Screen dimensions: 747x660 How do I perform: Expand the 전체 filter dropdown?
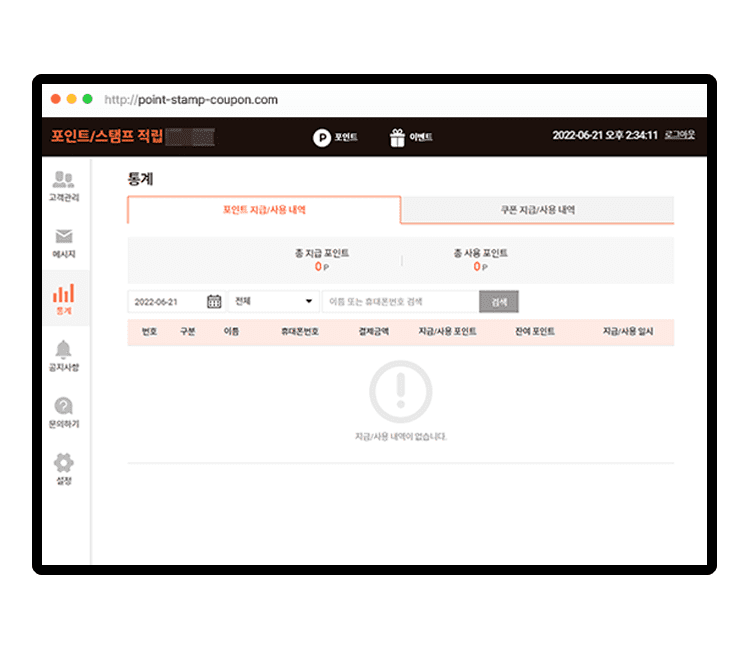[273, 301]
